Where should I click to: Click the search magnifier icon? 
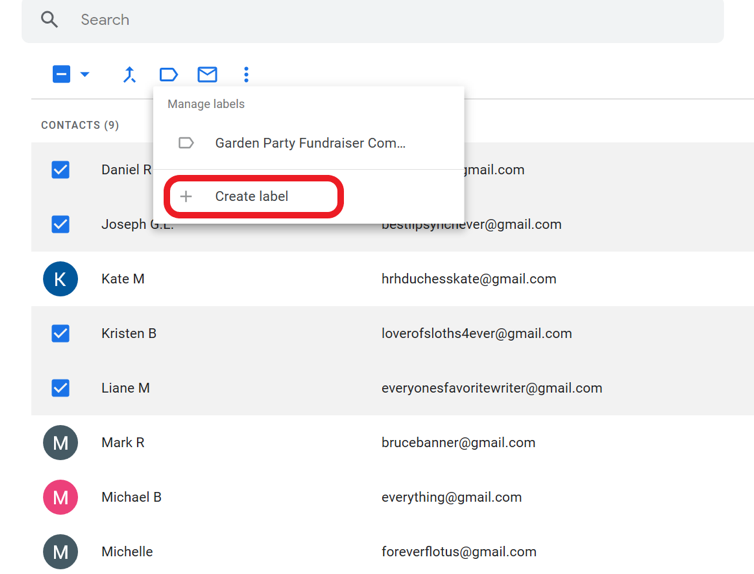coord(49,20)
